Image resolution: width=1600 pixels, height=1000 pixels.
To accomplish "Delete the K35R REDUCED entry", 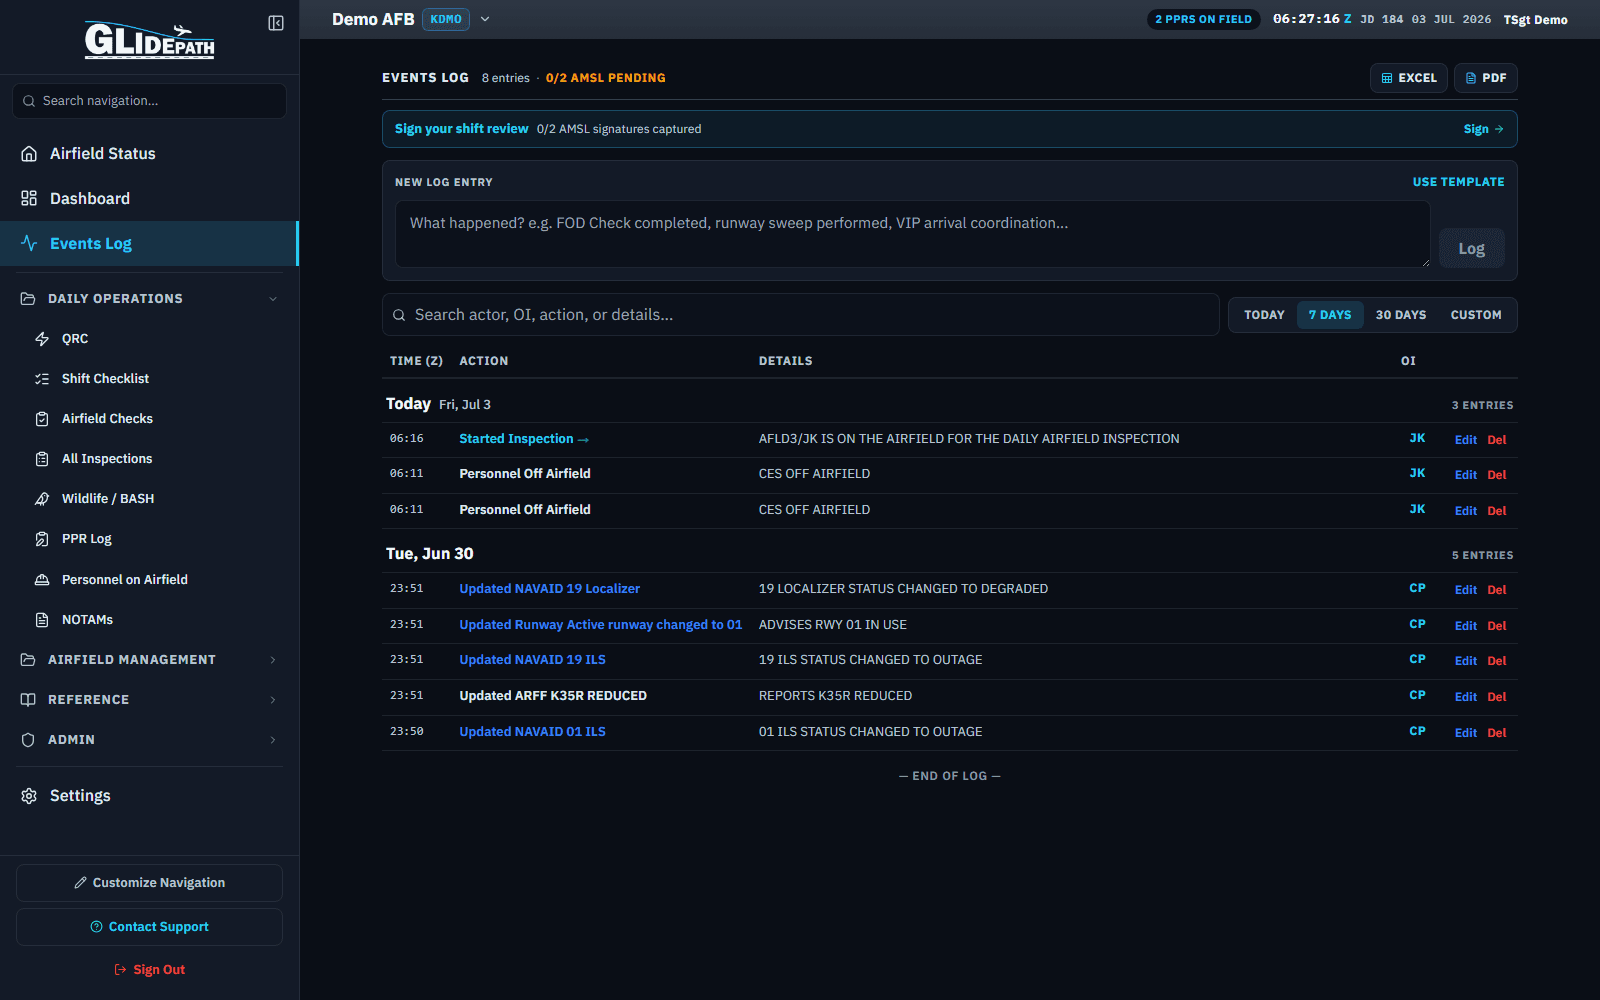I will [1496, 697].
